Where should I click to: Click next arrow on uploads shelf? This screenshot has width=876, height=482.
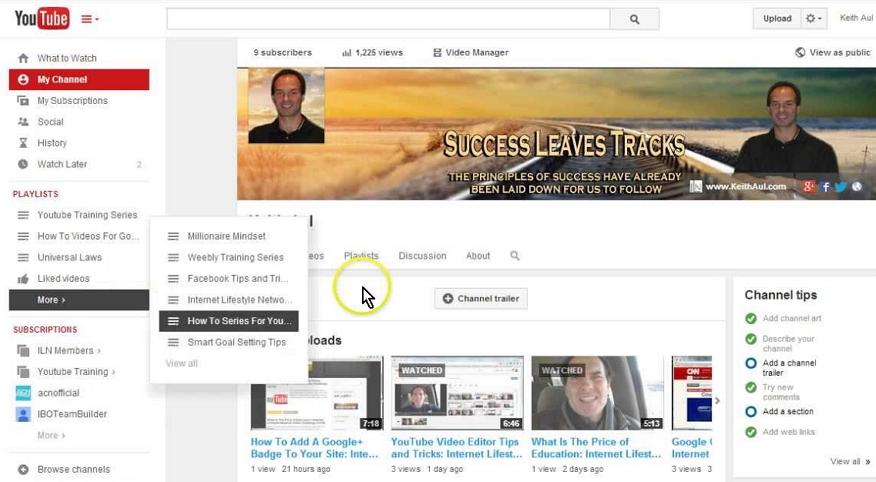click(x=717, y=400)
